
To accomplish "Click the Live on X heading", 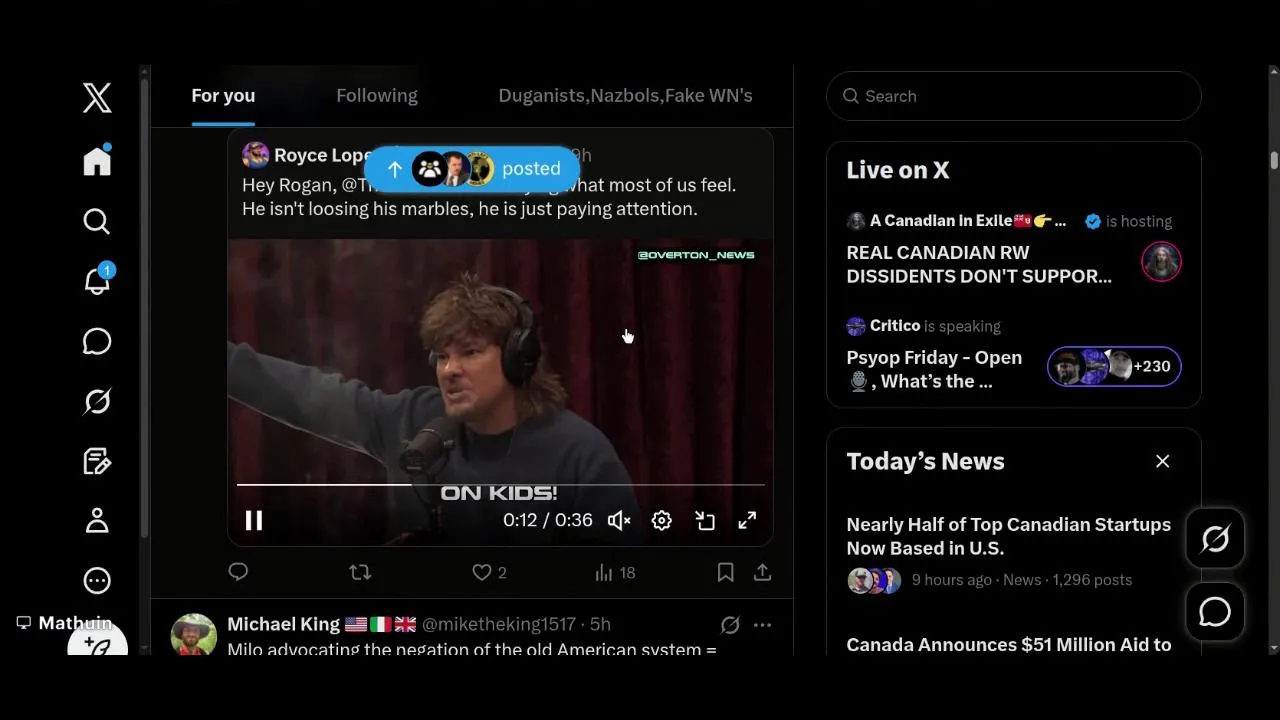I will (x=897, y=170).
